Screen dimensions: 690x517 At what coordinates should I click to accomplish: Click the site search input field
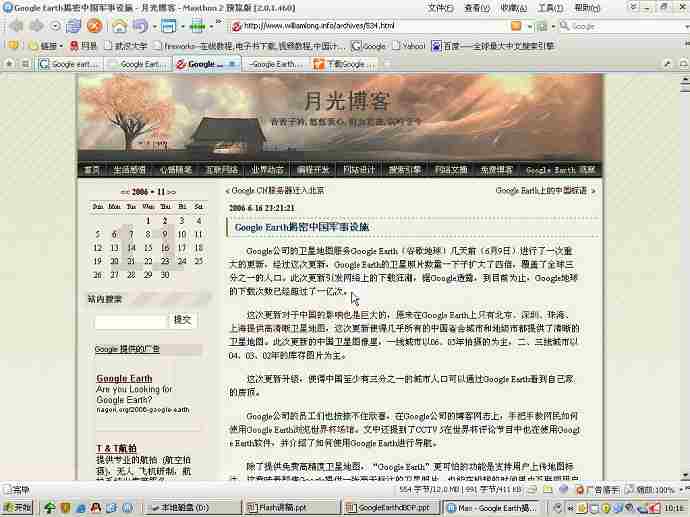click(x=130, y=322)
